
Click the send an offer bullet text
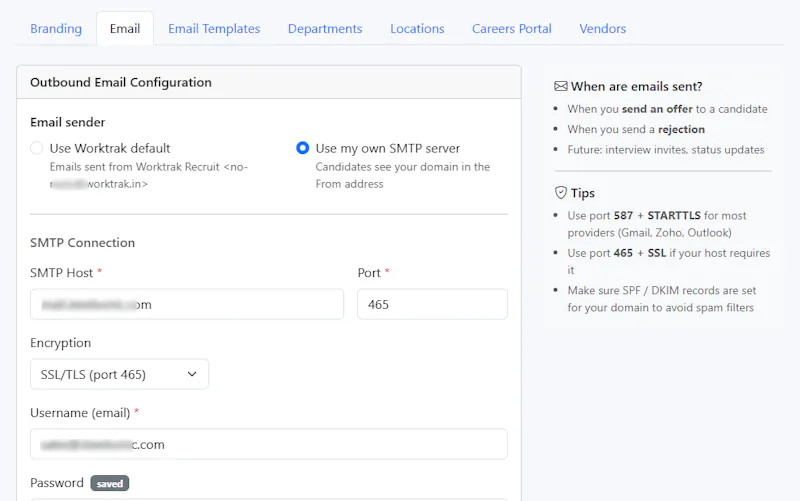667,109
